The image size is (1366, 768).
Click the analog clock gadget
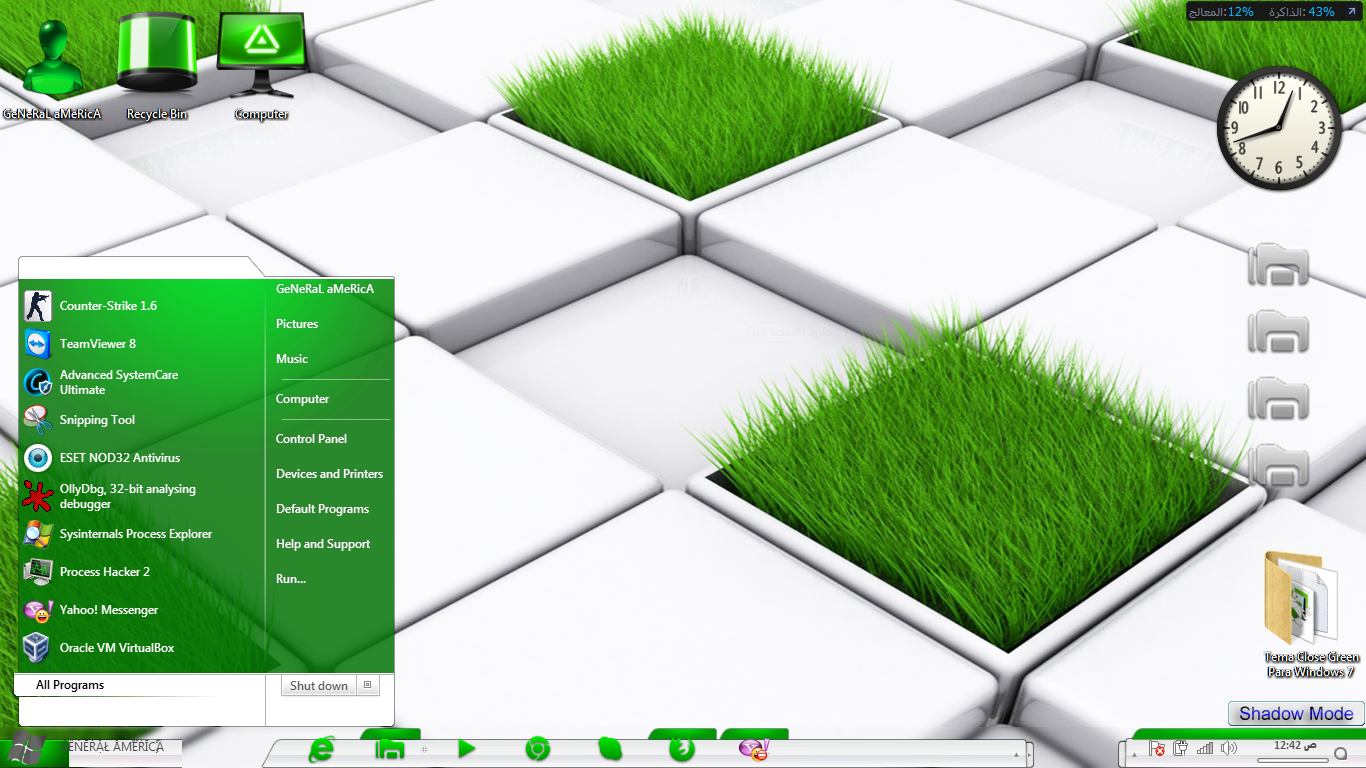(x=1279, y=128)
